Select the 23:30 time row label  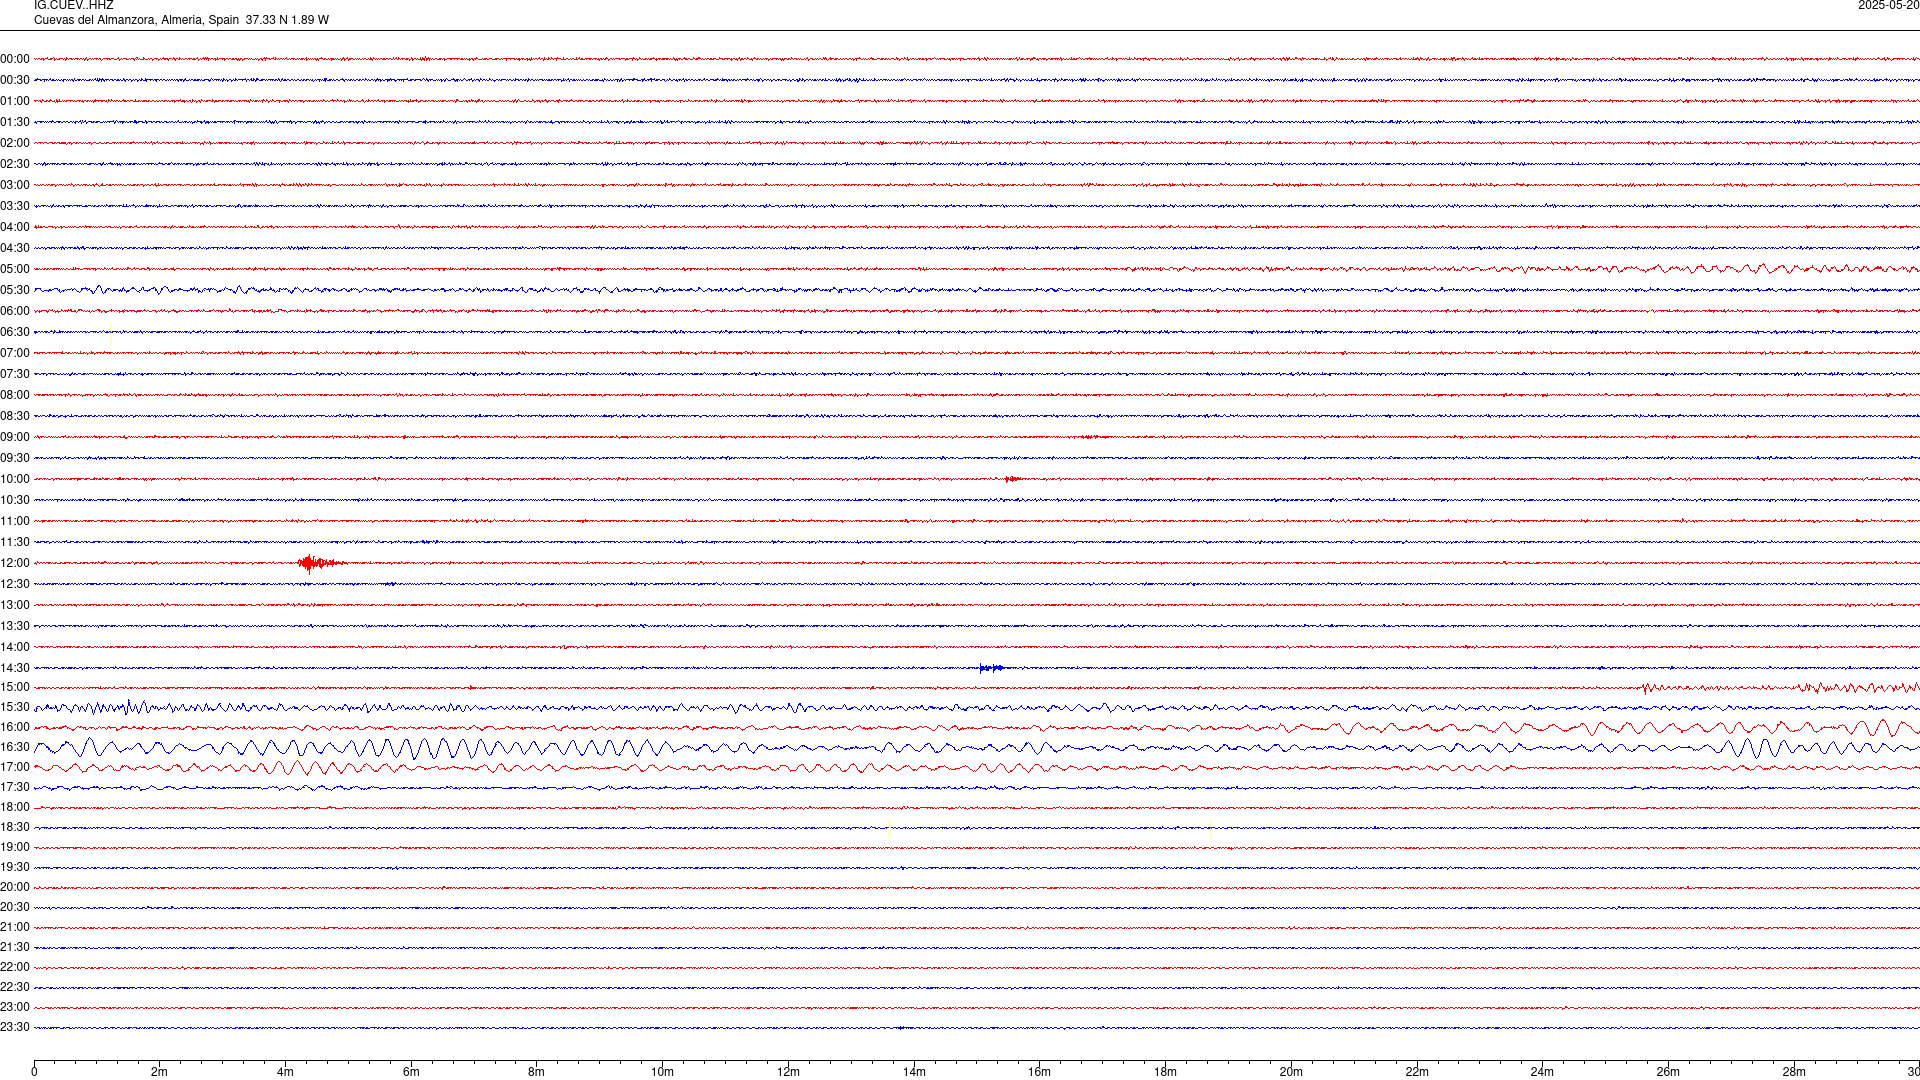point(15,1027)
